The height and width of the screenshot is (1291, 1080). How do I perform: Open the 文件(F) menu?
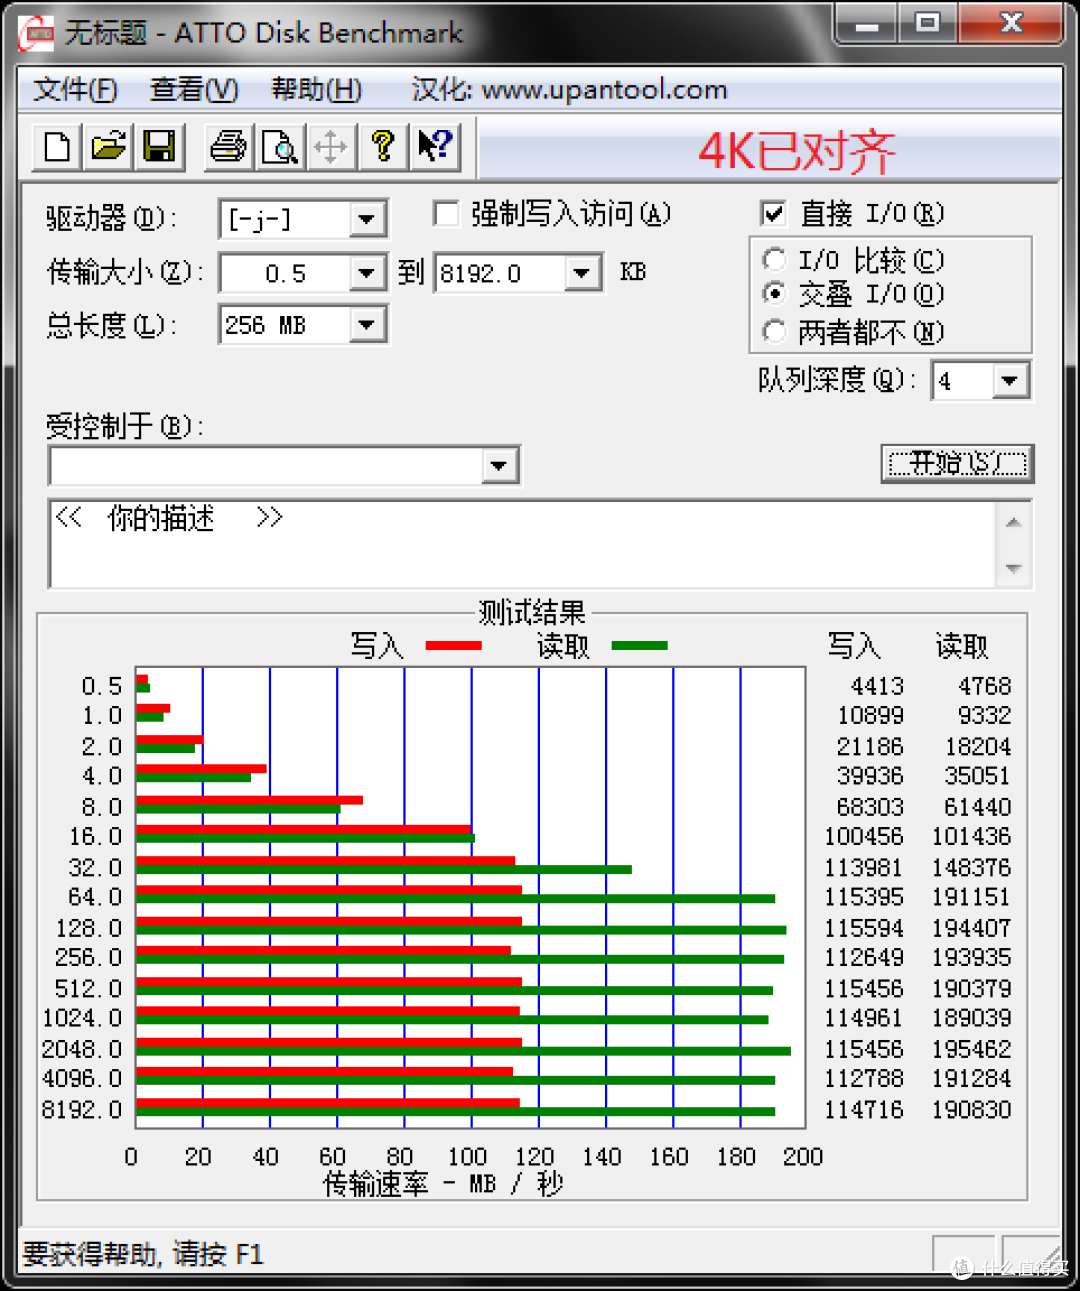tap(75, 90)
